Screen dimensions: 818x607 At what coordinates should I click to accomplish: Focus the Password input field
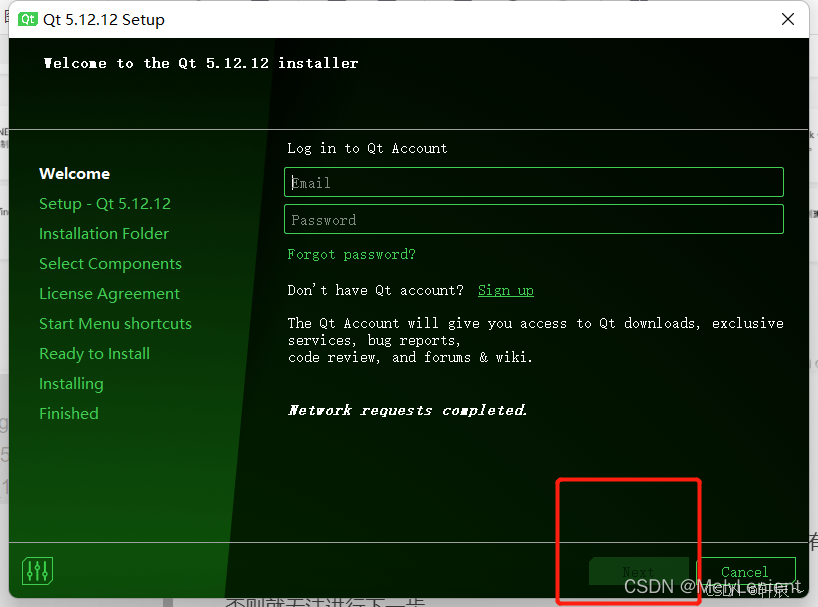click(534, 219)
